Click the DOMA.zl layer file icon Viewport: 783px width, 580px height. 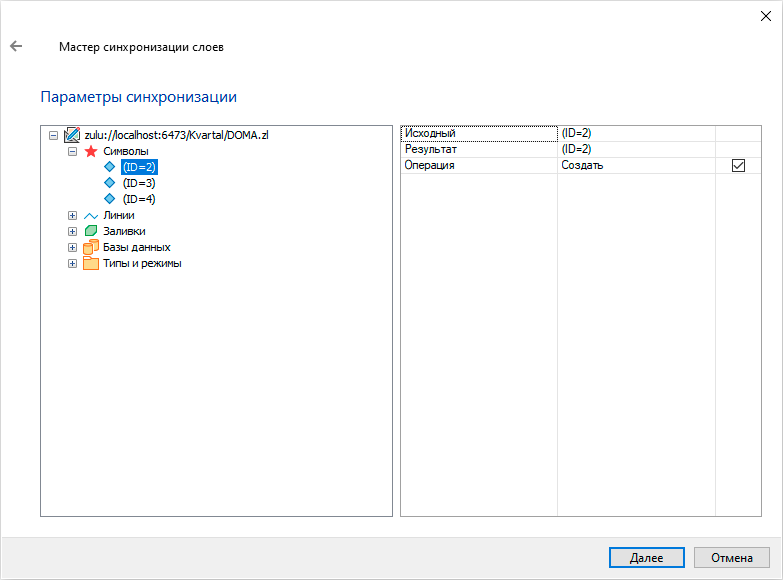click(72, 135)
